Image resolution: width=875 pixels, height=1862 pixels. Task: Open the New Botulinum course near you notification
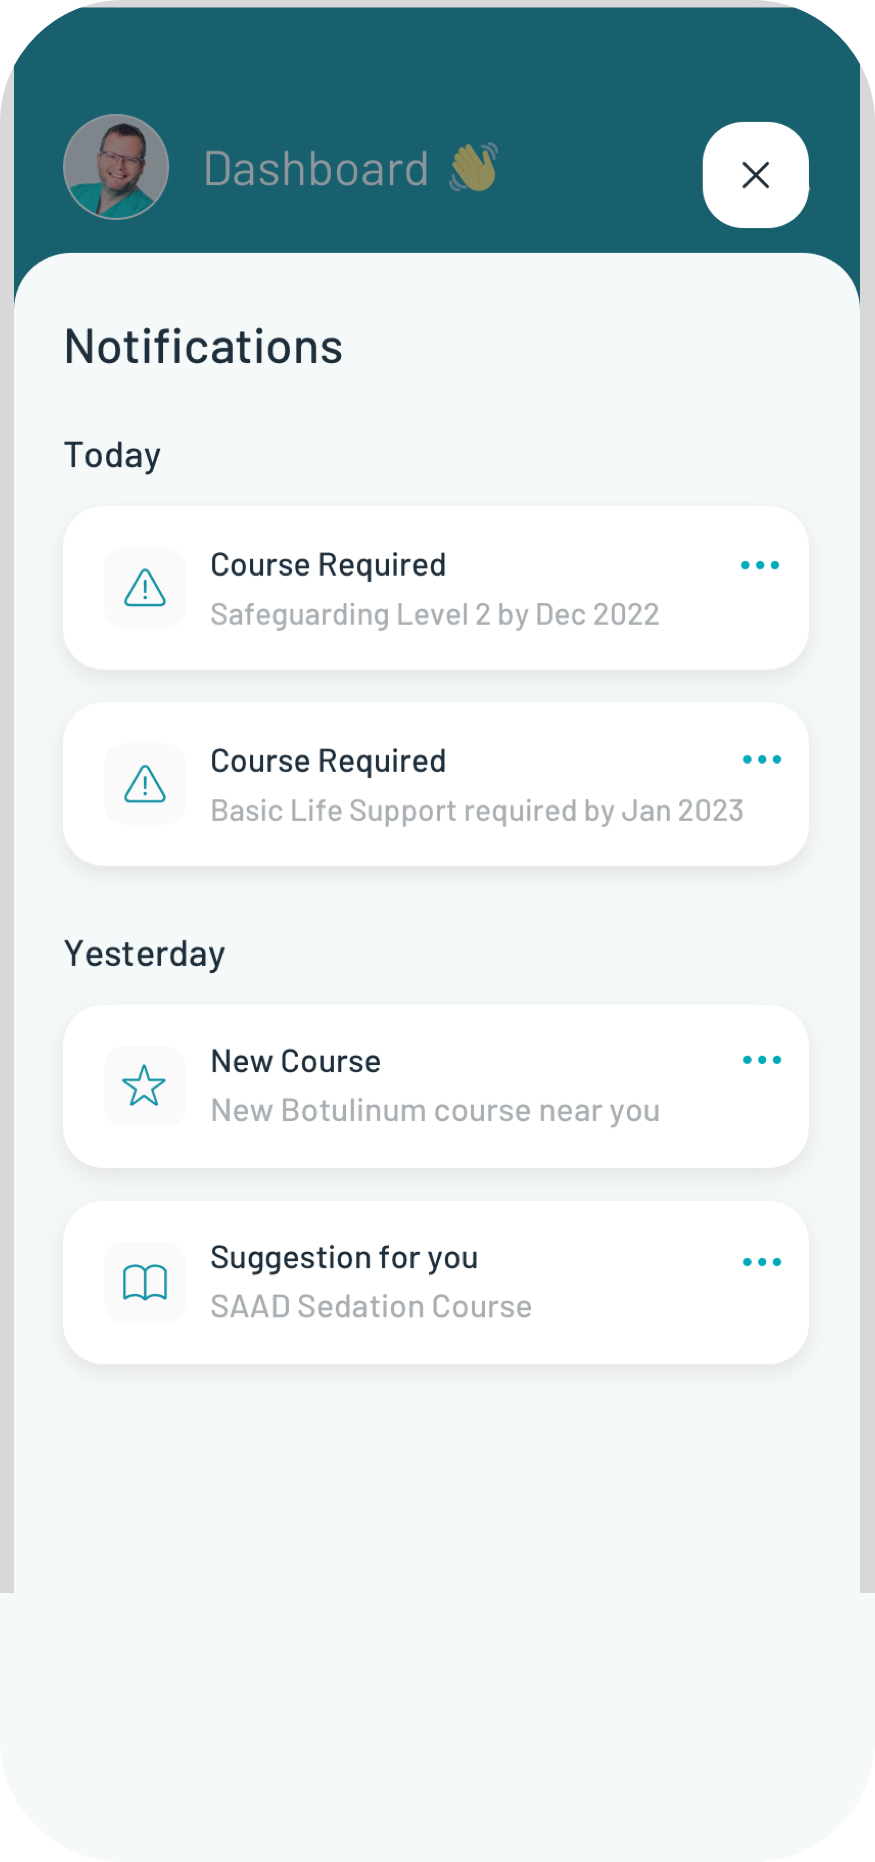435,1110
